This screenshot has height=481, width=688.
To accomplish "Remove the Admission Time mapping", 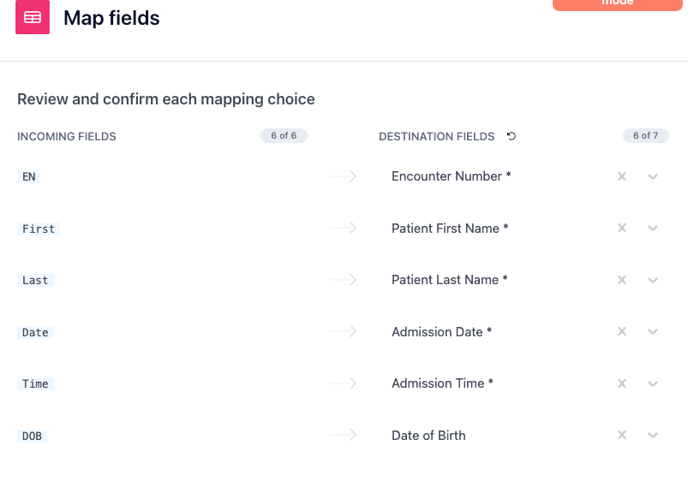I will click(x=622, y=384).
